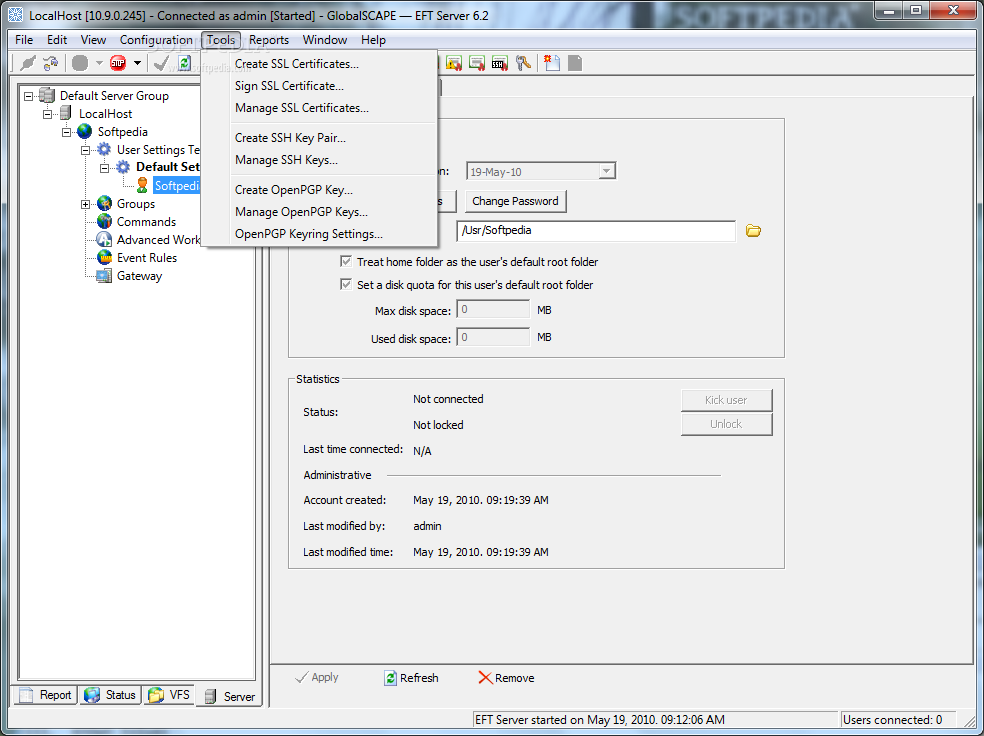Click the gray blank page toolbar icon

pos(575,63)
